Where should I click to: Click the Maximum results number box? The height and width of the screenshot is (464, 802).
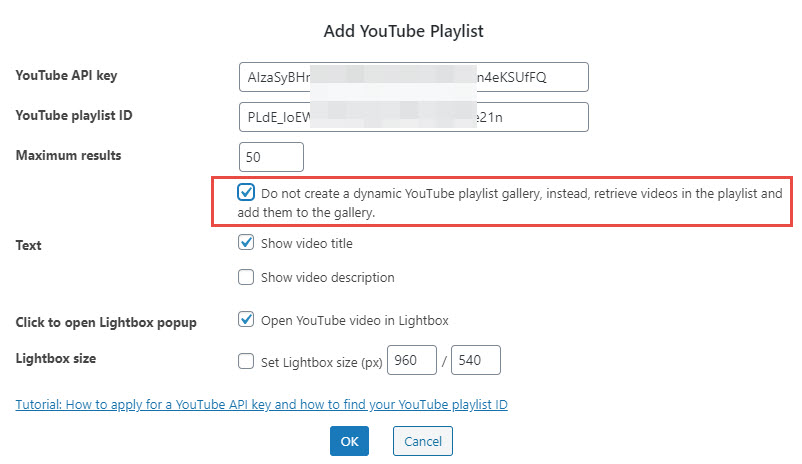[271, 156]
